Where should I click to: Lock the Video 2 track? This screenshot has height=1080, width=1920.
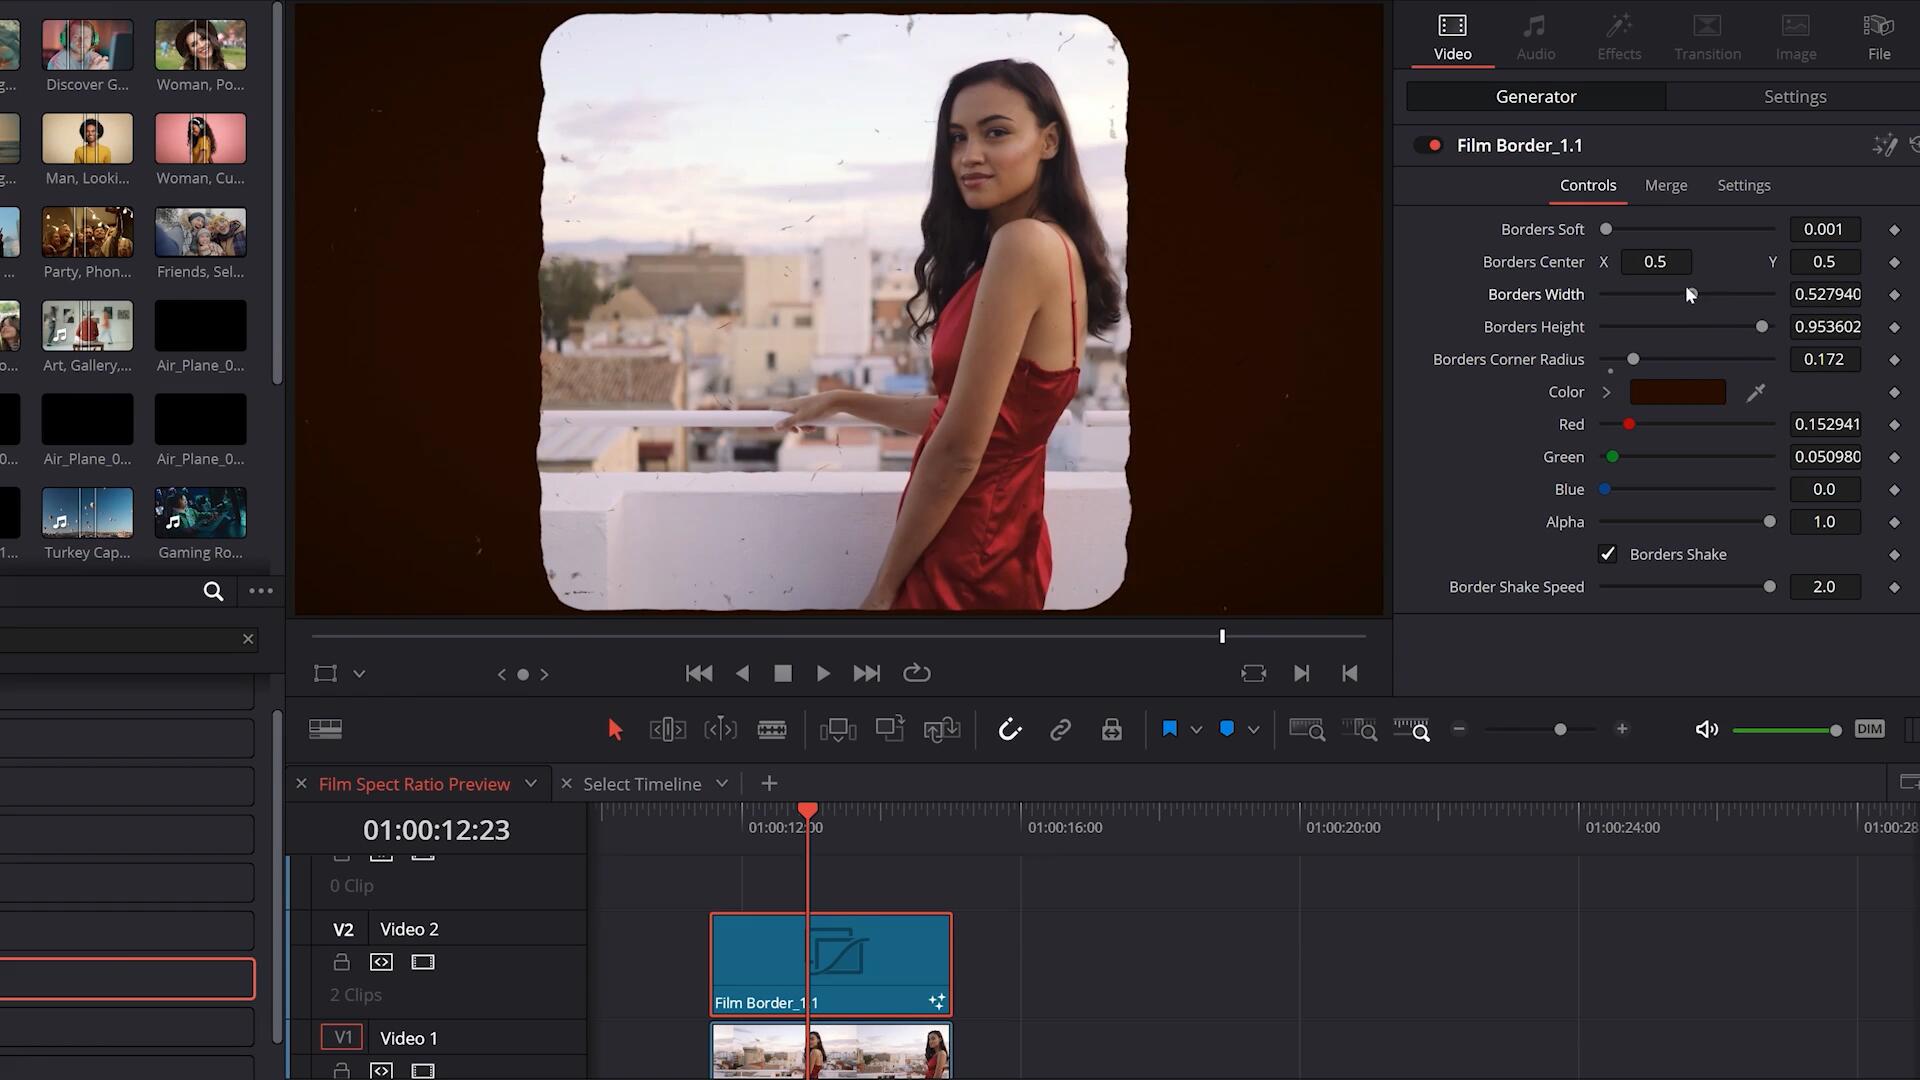[341, 962]
